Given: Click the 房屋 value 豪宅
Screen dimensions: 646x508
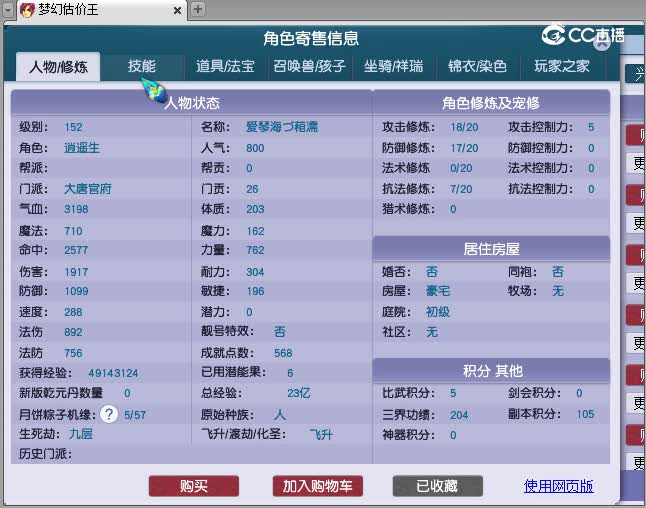Looking at the screenshot, I should (438, 291).
